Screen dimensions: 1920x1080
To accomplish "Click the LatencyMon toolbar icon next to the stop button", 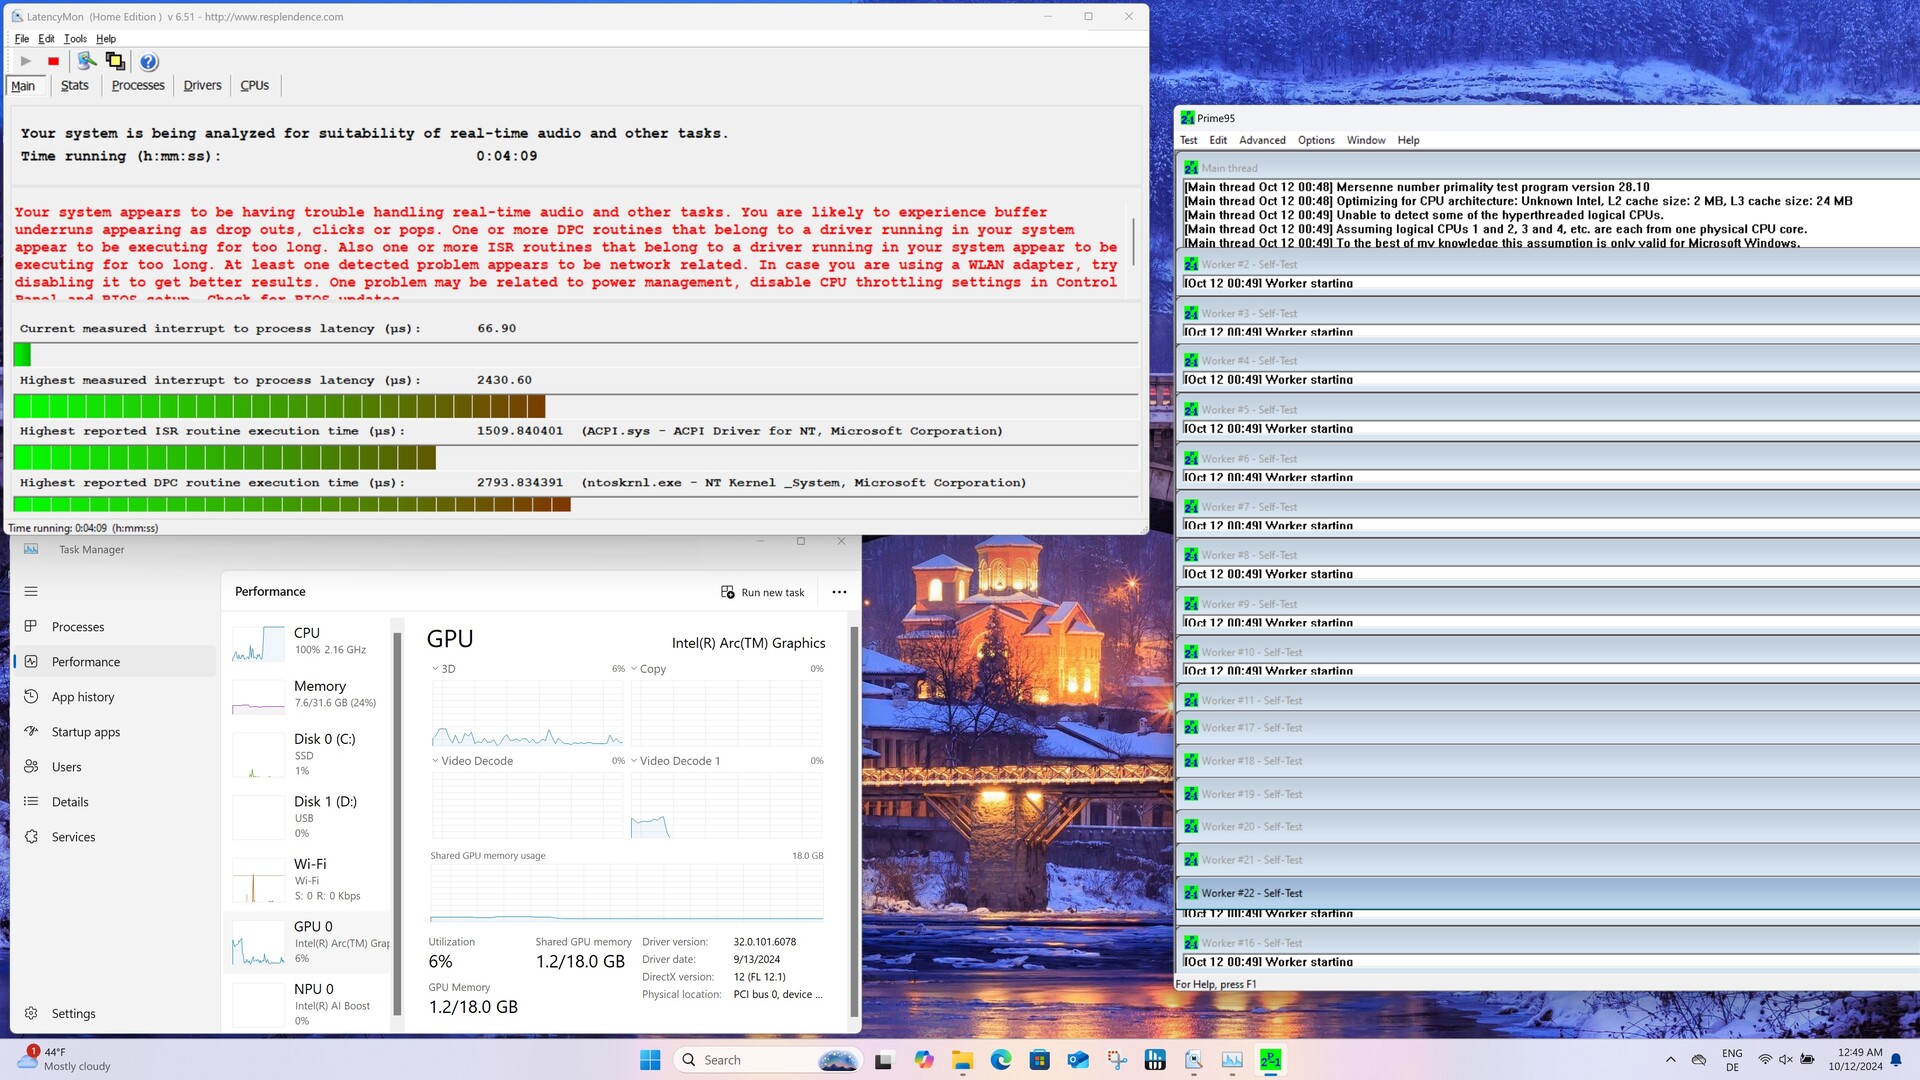I will tap(87, 61).
